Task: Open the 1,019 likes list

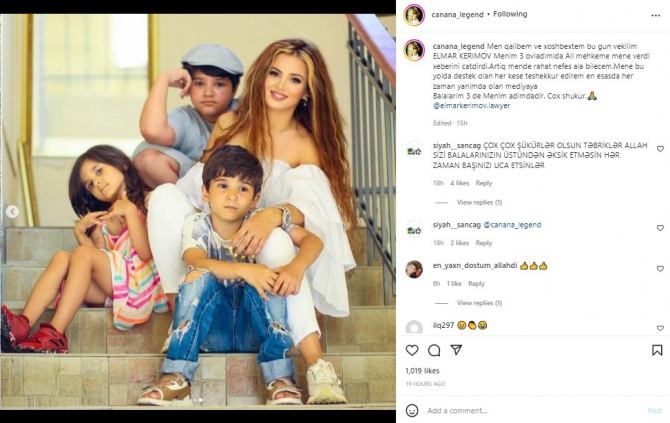Action: 422,371
